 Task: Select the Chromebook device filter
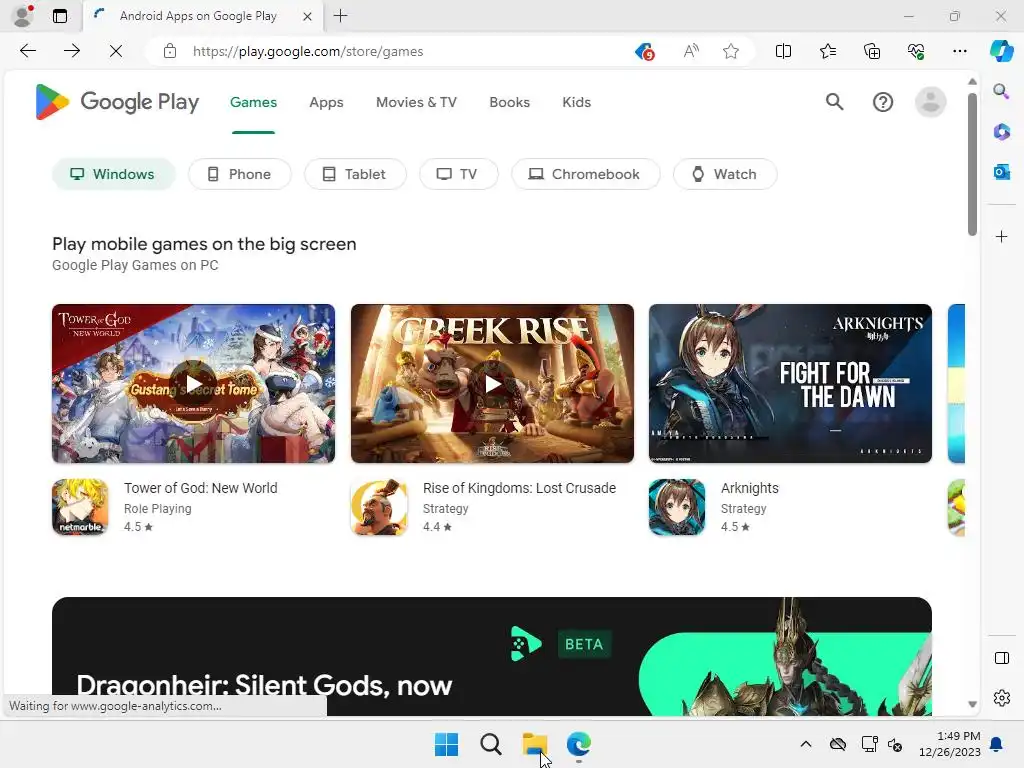585,174
